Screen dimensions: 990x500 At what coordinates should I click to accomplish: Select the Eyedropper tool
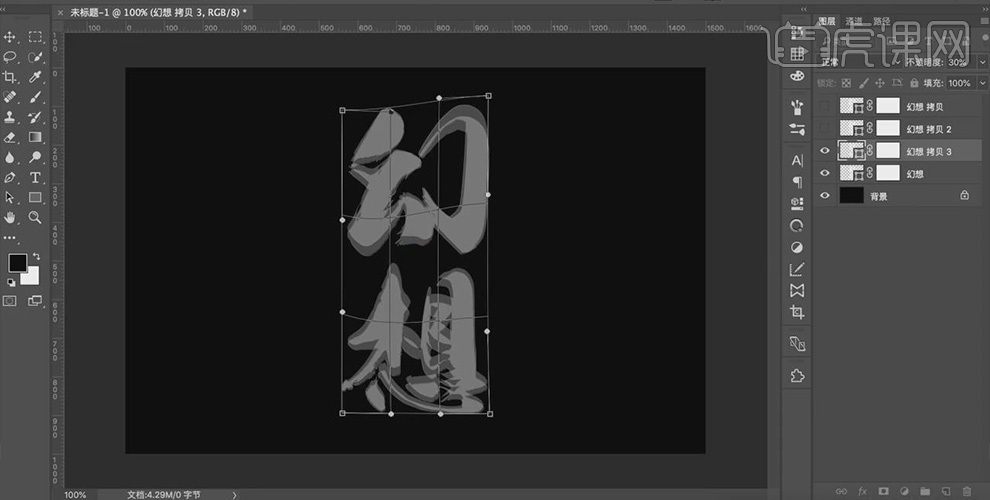click(x=35, y=77)
